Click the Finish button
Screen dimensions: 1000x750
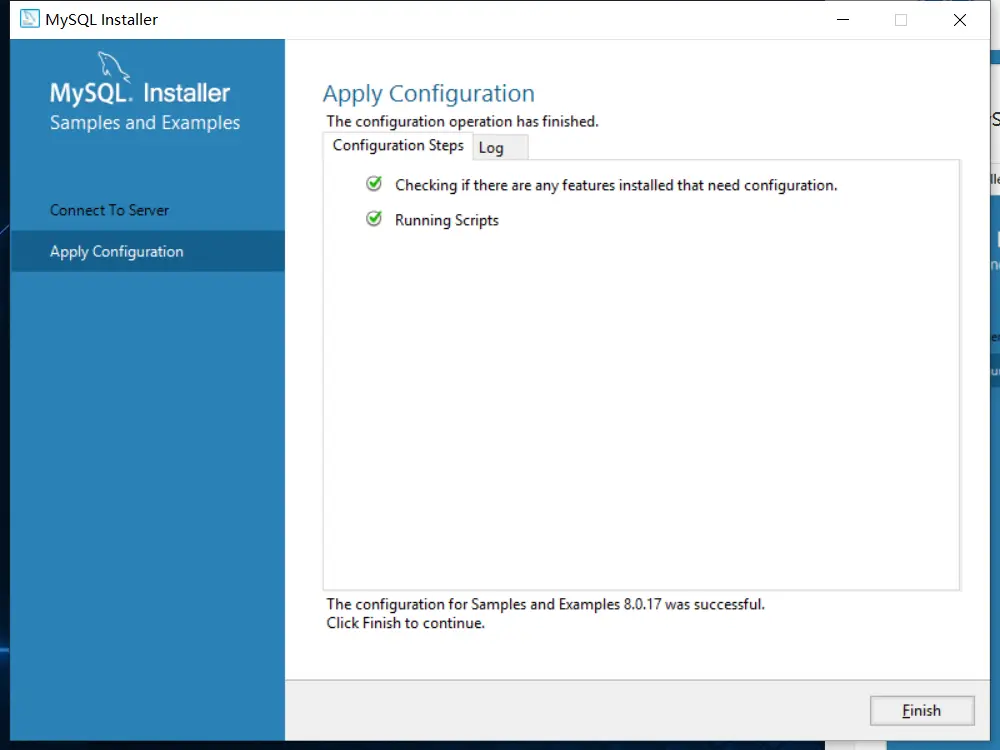pos(922,710)
